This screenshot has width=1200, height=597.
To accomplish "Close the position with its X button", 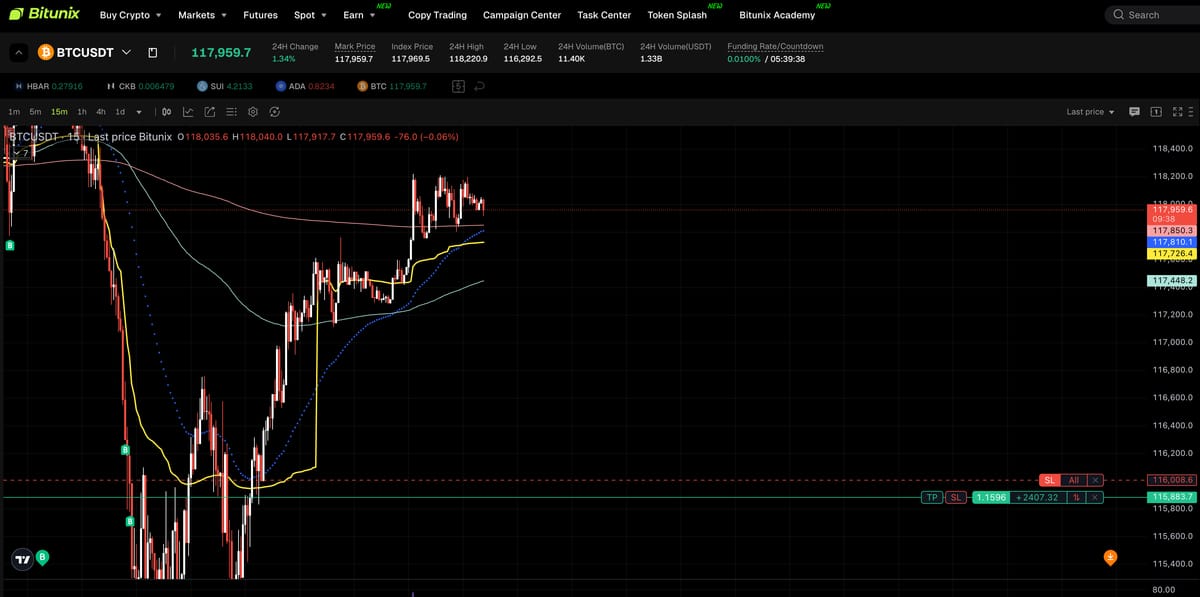I will (1095, 497).
